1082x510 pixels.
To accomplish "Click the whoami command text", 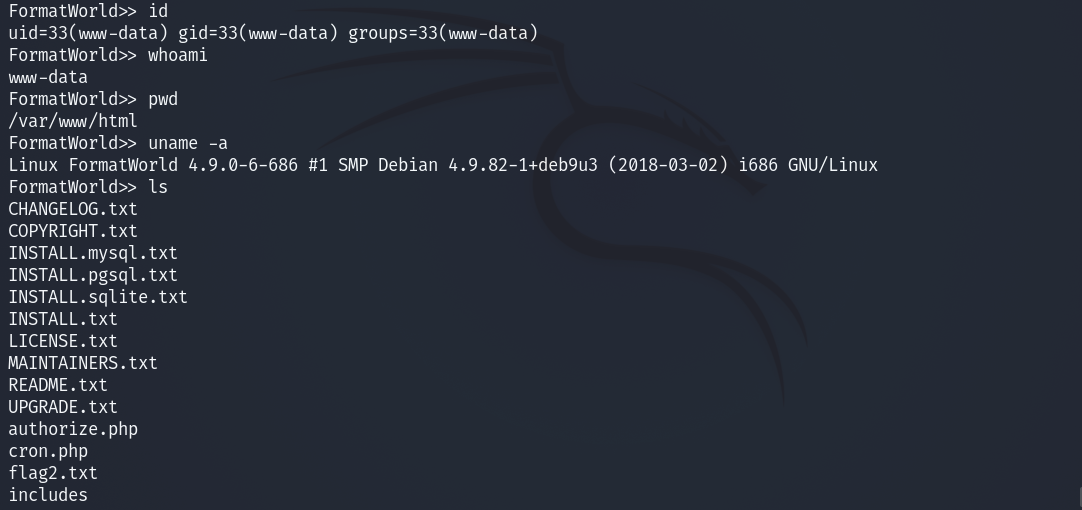I will pos(178,55).
